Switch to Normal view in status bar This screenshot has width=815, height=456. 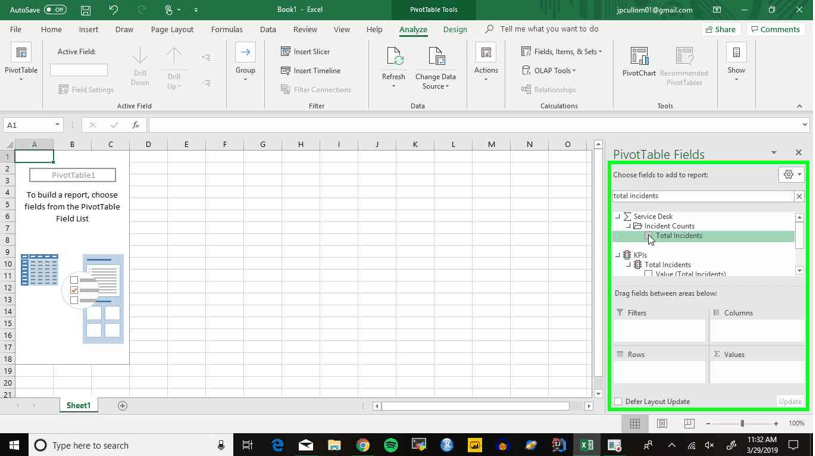(635, 424)
